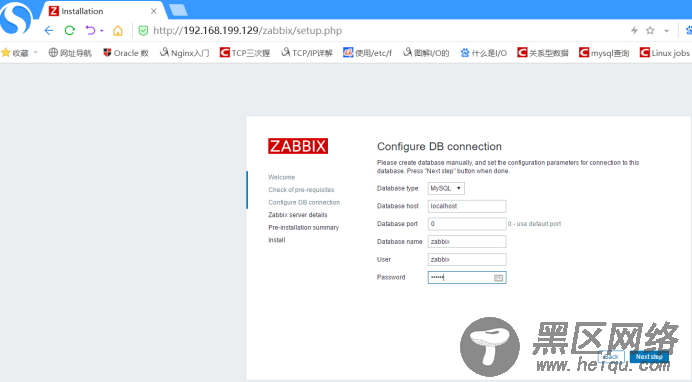Click the Back button
The width and height of the screenshot is (692, 382).
tap(611, 356)
